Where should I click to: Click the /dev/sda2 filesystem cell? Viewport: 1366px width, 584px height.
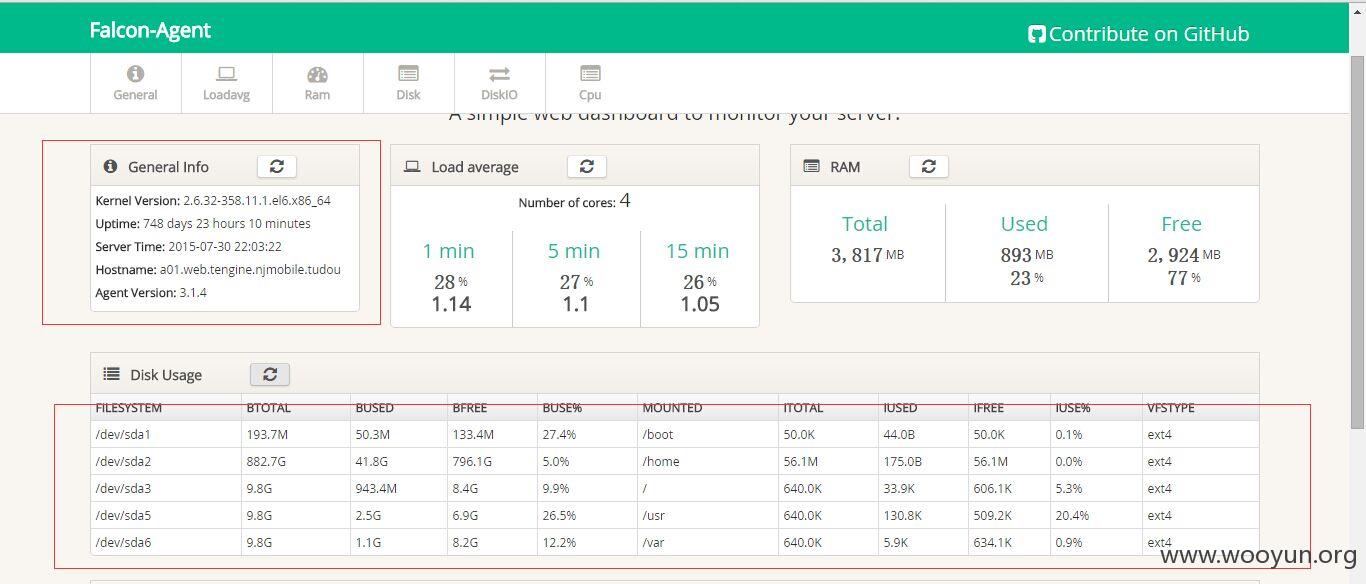pos(166,461)
